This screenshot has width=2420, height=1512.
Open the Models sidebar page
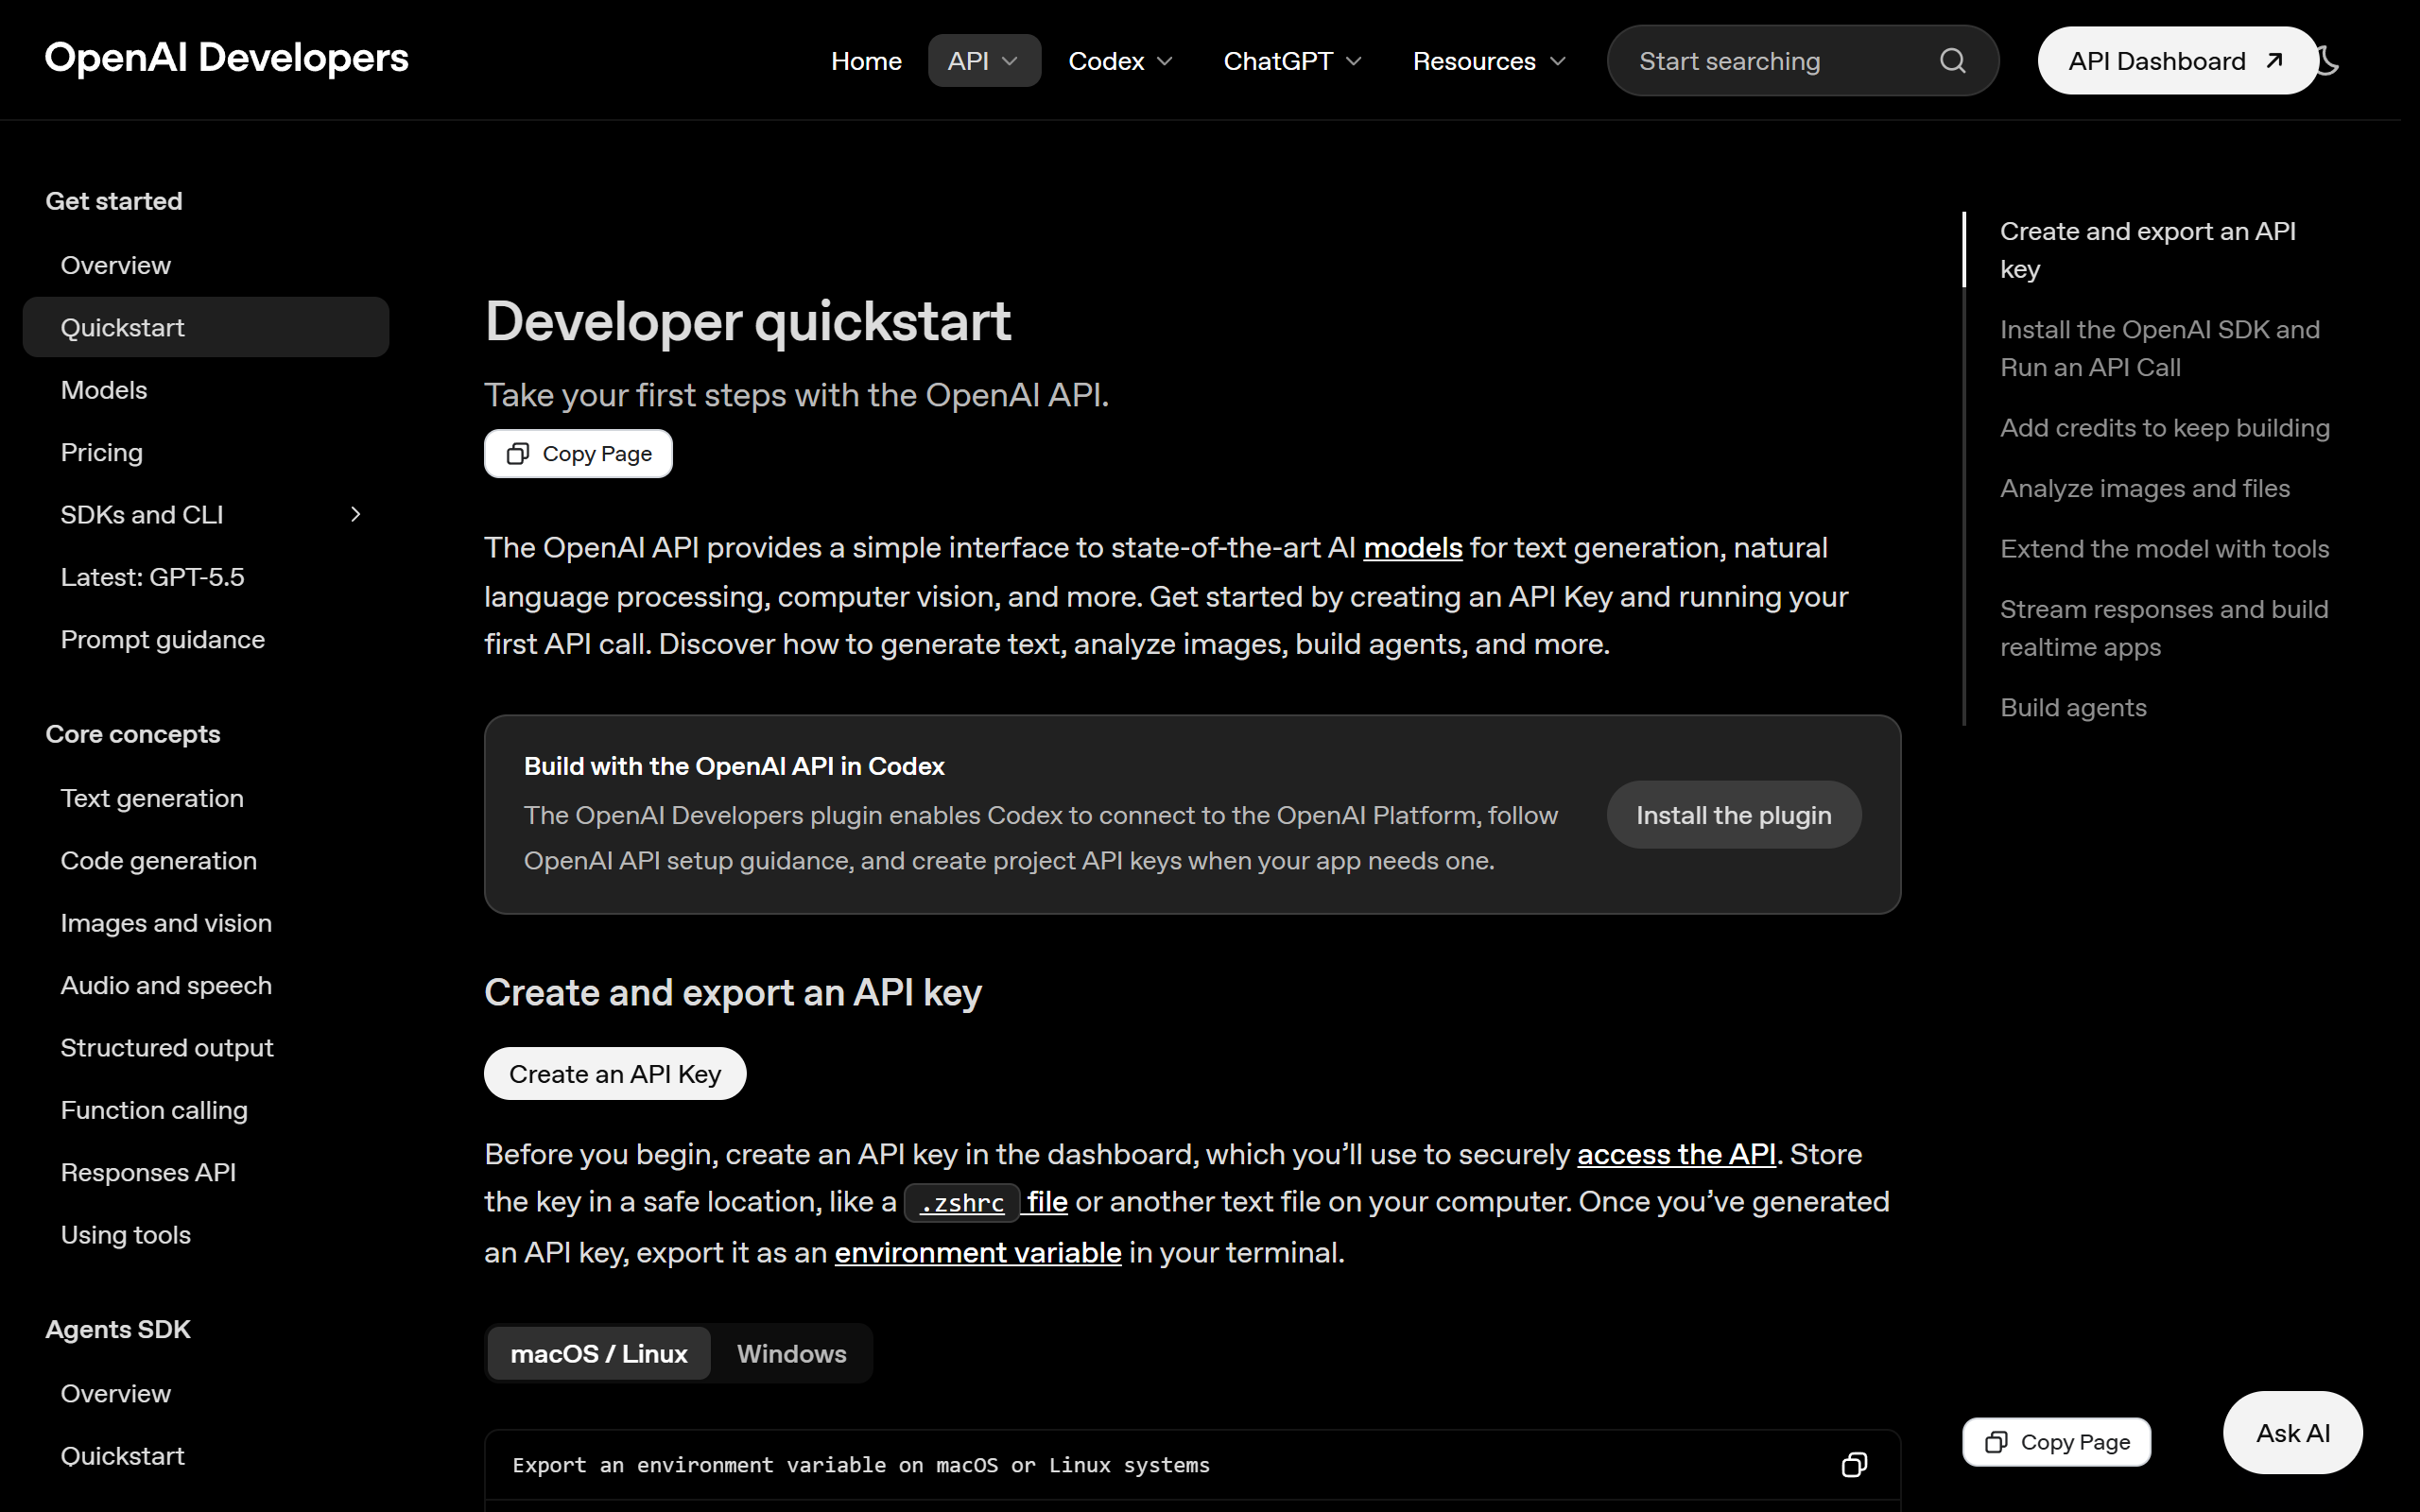206,390
